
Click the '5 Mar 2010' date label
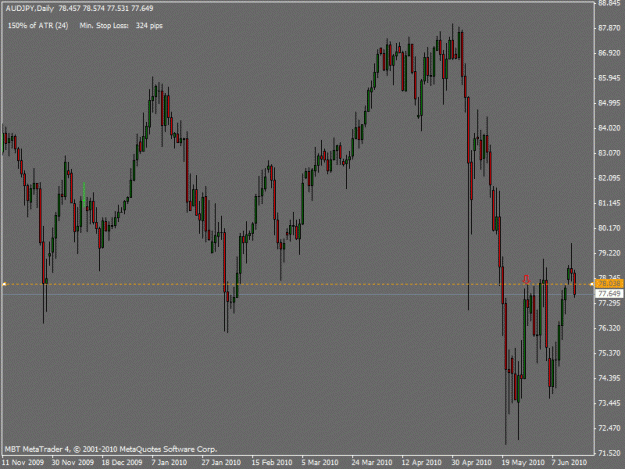(320, 463)
